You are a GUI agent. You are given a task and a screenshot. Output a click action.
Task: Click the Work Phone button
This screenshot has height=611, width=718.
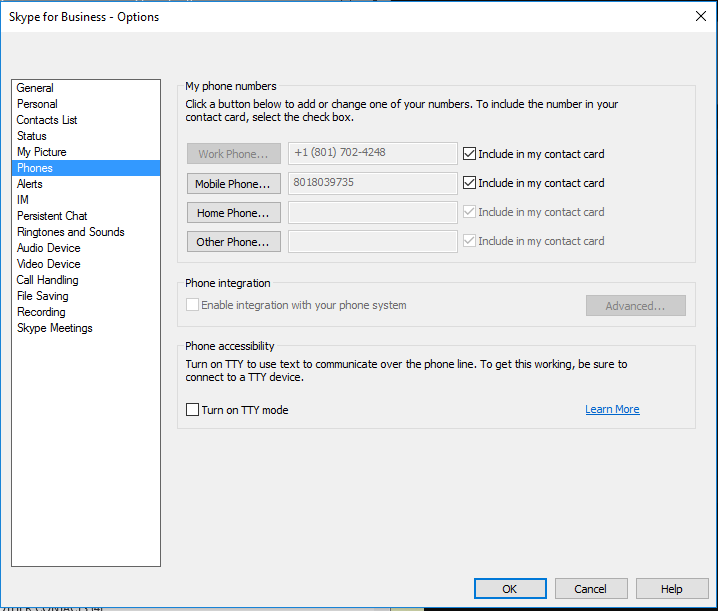(x=234, y=154)
